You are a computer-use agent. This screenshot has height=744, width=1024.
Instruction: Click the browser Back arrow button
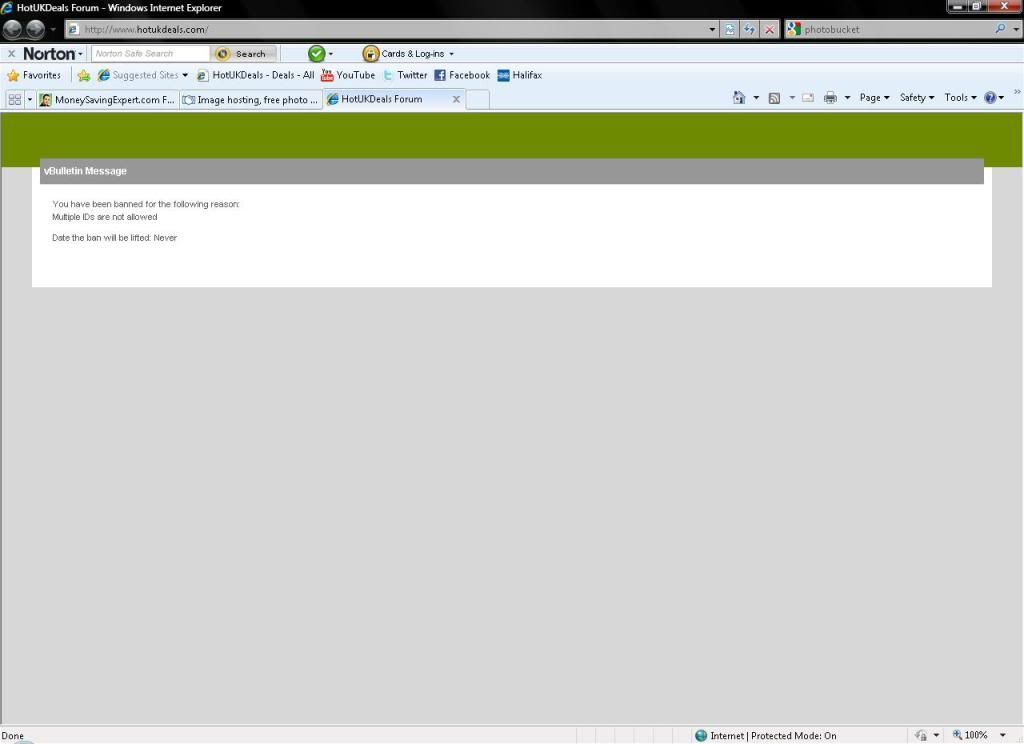coord(13,29)
